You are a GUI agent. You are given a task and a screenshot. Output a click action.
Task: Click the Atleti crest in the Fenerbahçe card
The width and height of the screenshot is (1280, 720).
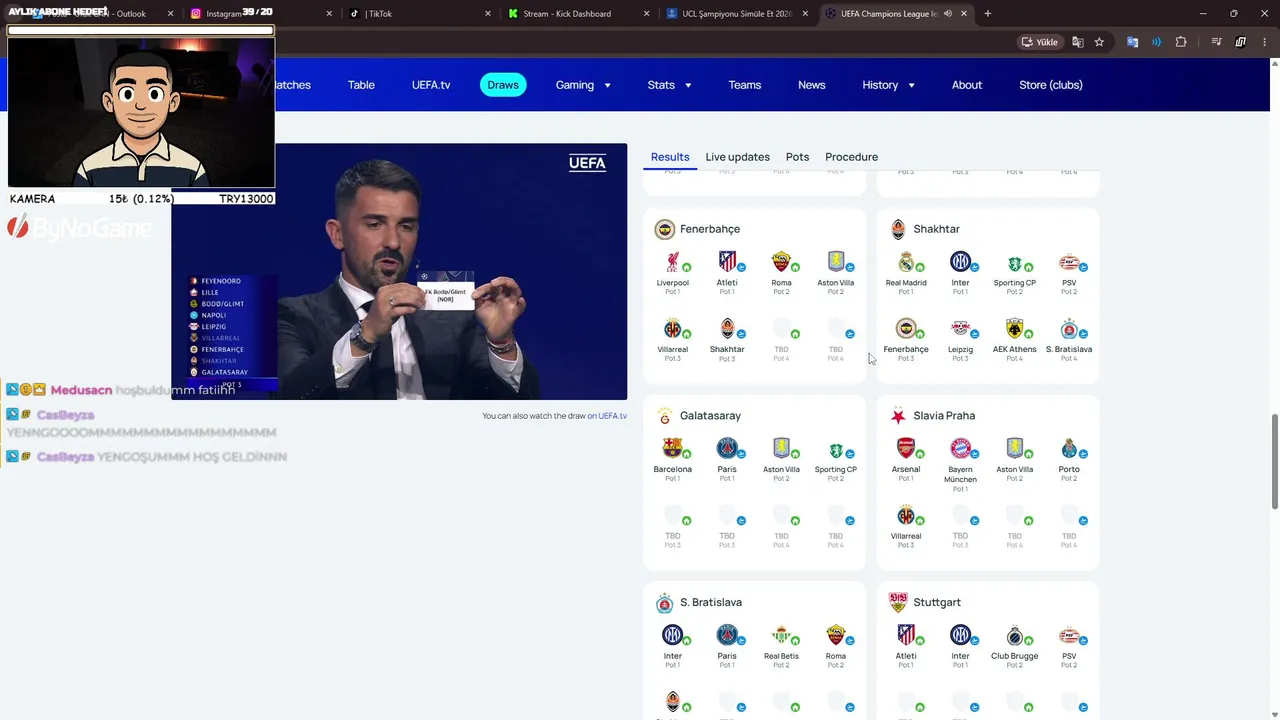[x=727, y=262]
